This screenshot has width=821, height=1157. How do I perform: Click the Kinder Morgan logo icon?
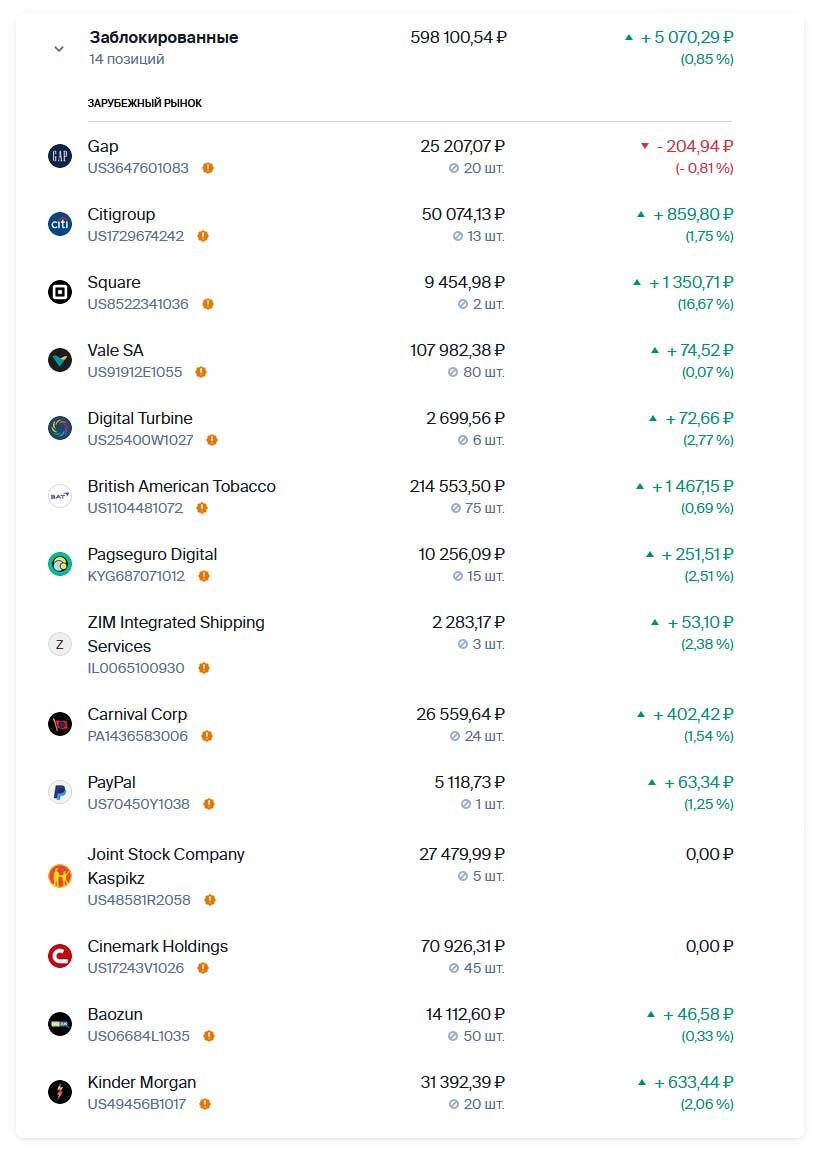coord(60,1092)
